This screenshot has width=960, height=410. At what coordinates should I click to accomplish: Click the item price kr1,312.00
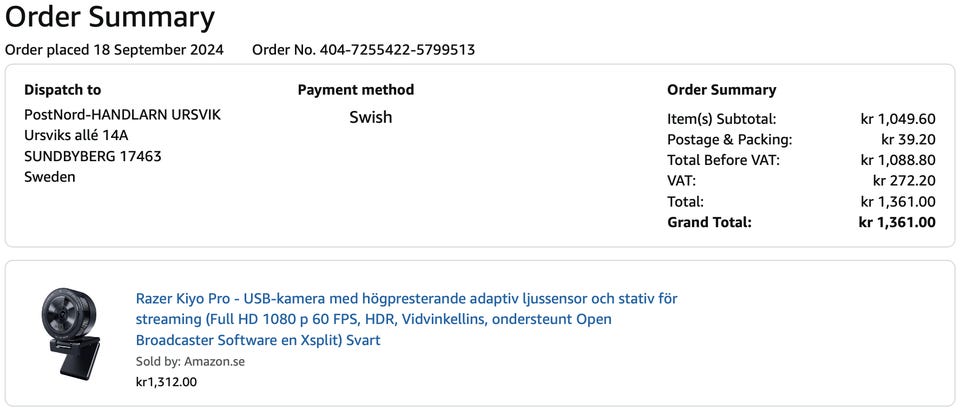(x=166, y=381)
